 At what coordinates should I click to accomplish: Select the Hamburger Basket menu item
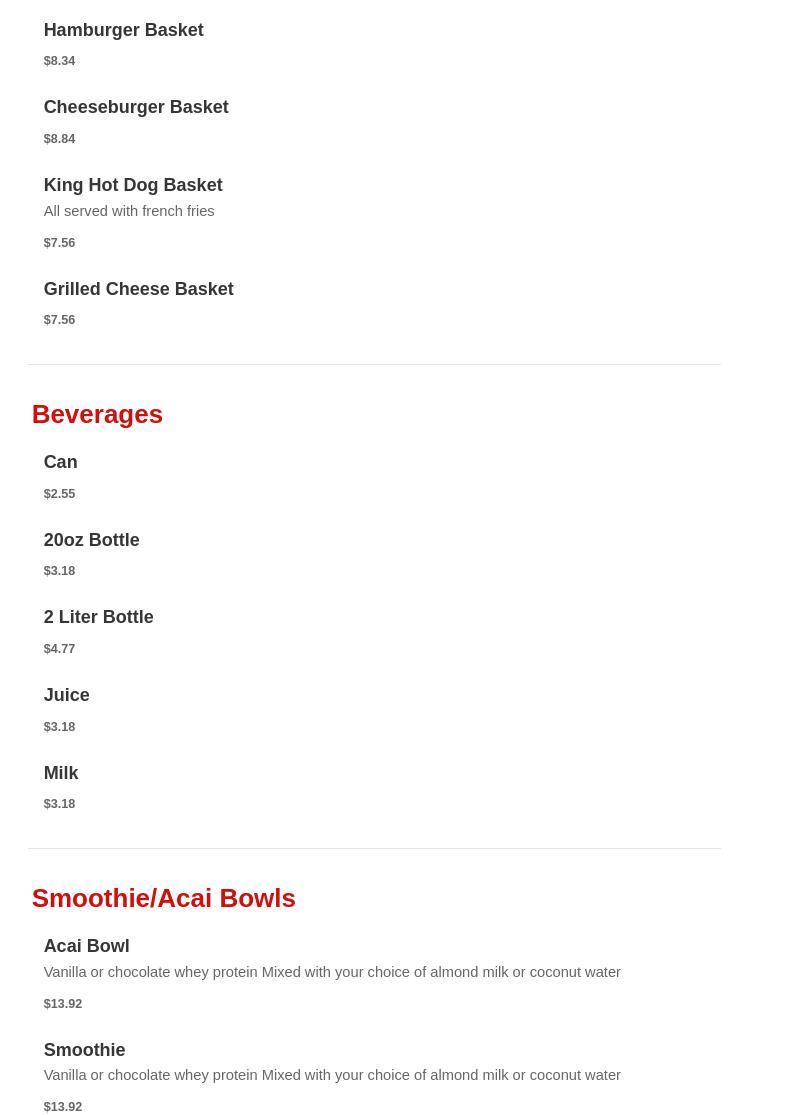click(123, 30)
